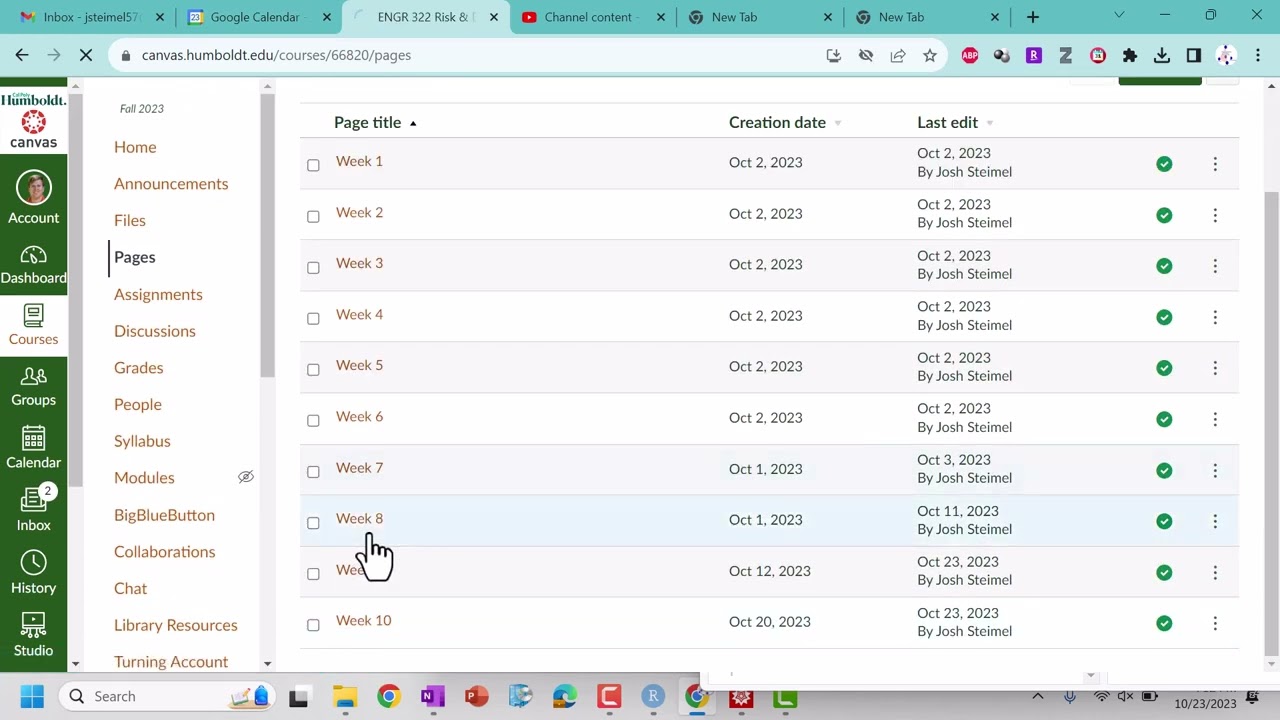Open OneNote from the taskbar

pos(433,696)
